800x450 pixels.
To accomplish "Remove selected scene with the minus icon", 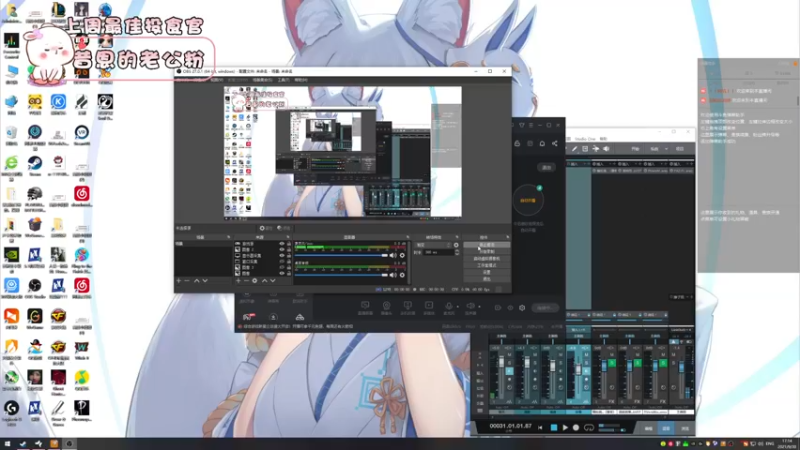I will pos(187,281).
